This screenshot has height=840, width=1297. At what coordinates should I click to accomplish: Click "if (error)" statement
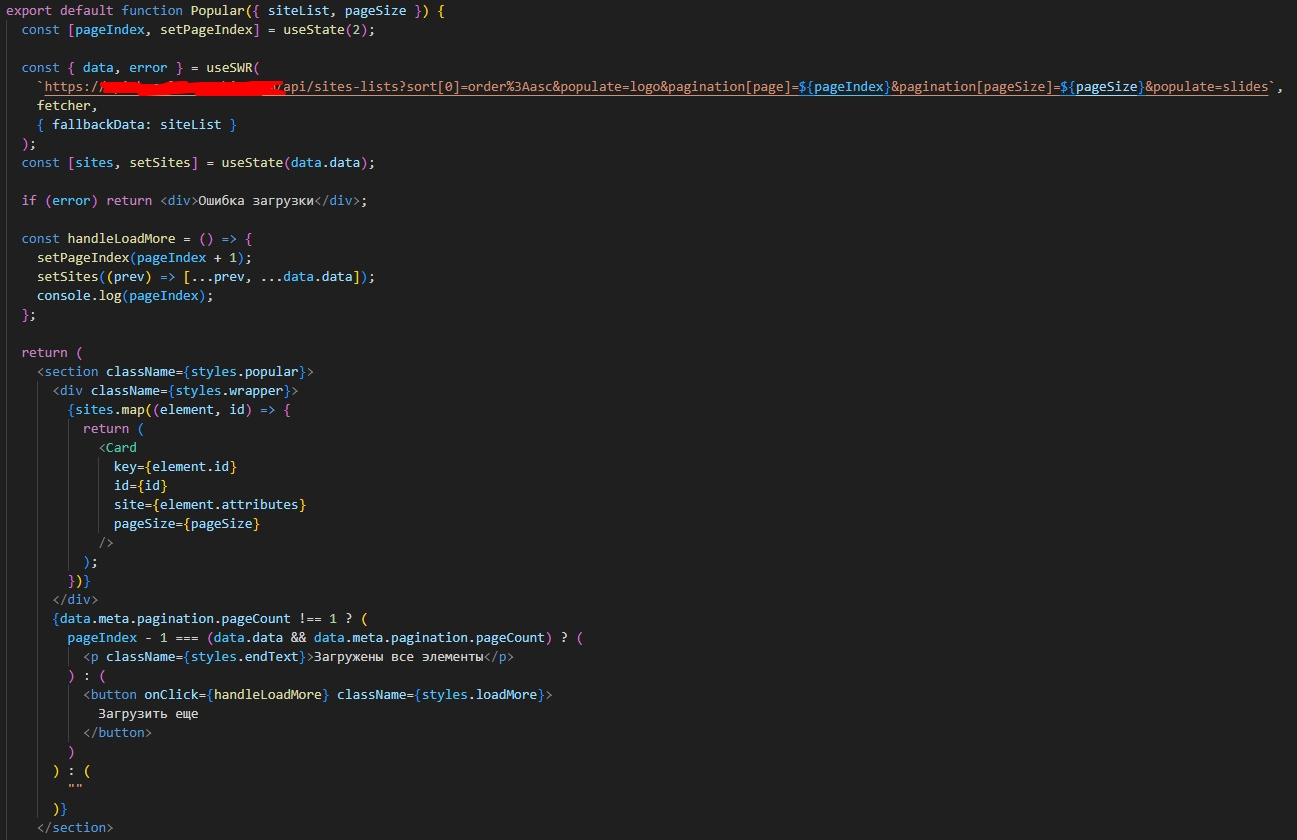[x=60, y=200]
